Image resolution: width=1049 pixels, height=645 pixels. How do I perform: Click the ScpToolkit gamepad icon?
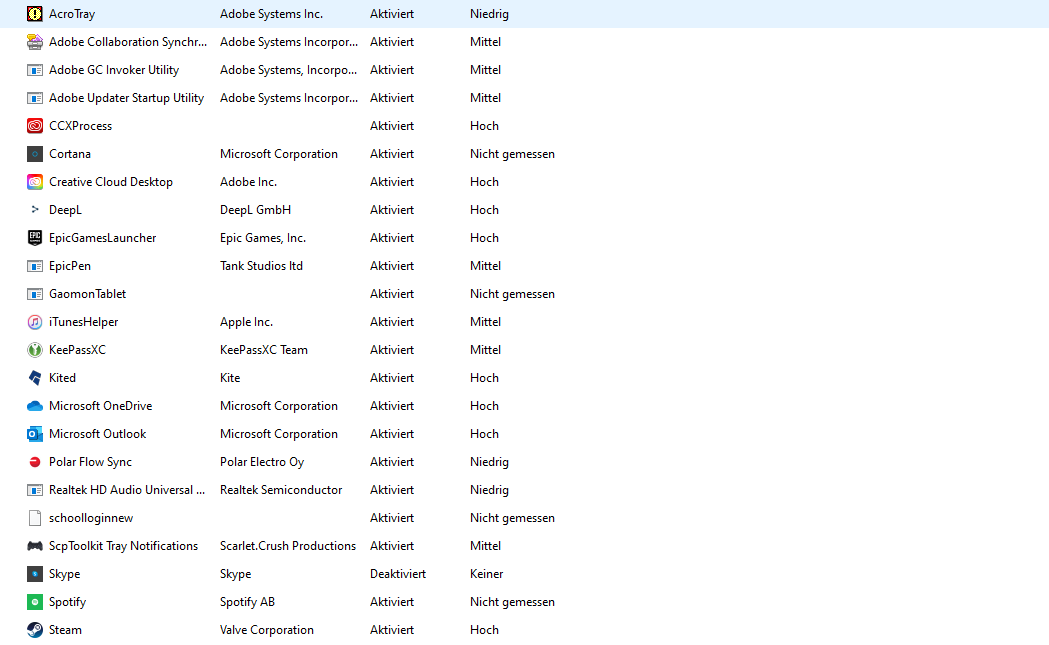35,546
